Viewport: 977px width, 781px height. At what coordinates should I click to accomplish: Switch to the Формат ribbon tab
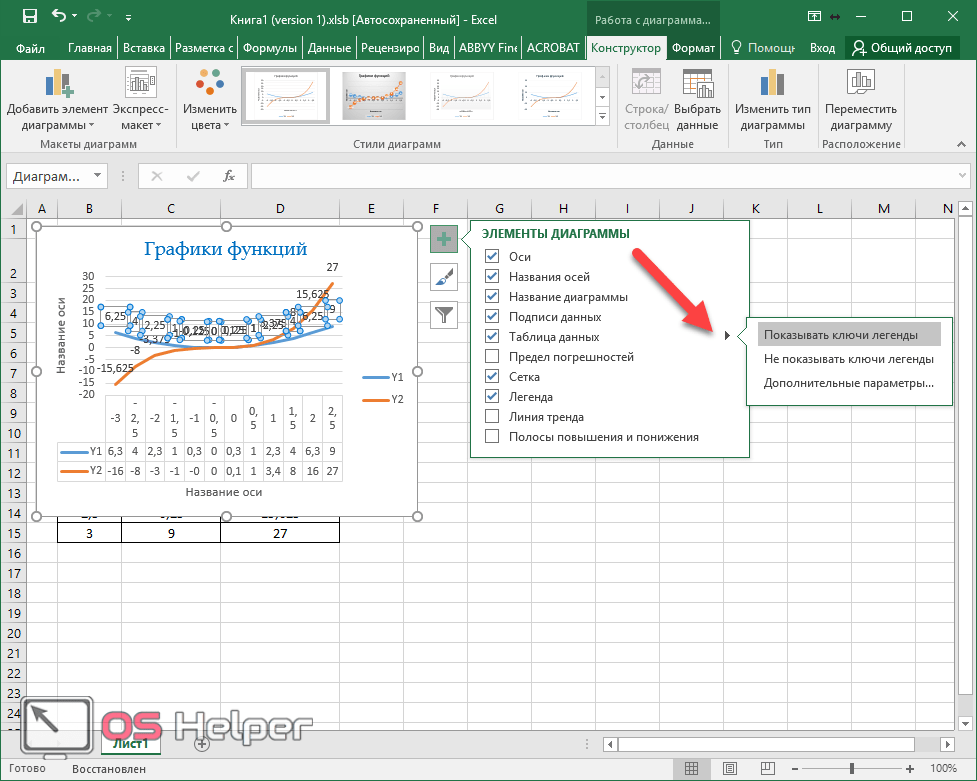tap(693, 47)
